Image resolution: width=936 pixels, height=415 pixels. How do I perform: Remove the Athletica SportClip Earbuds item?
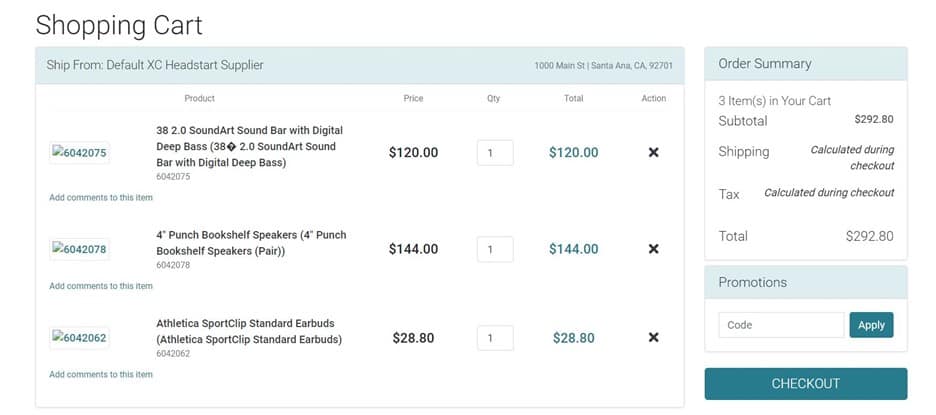(x=653, y=337)
